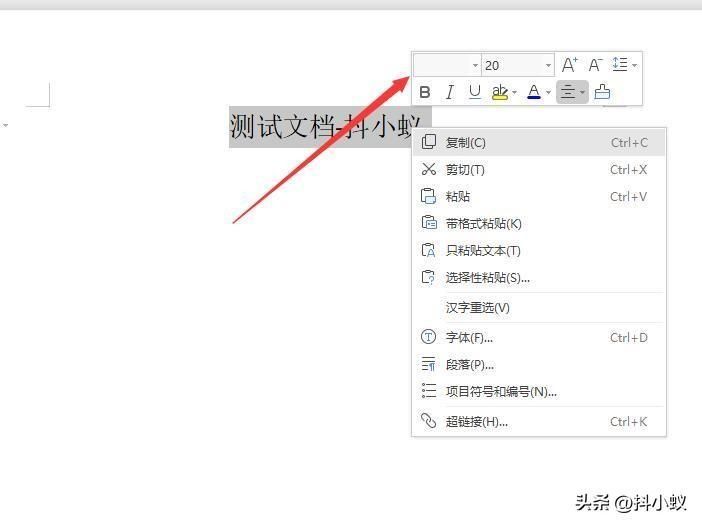Open 项目符号和编号(N)... dialog
The image size is (702, 527).
[539, 392]
